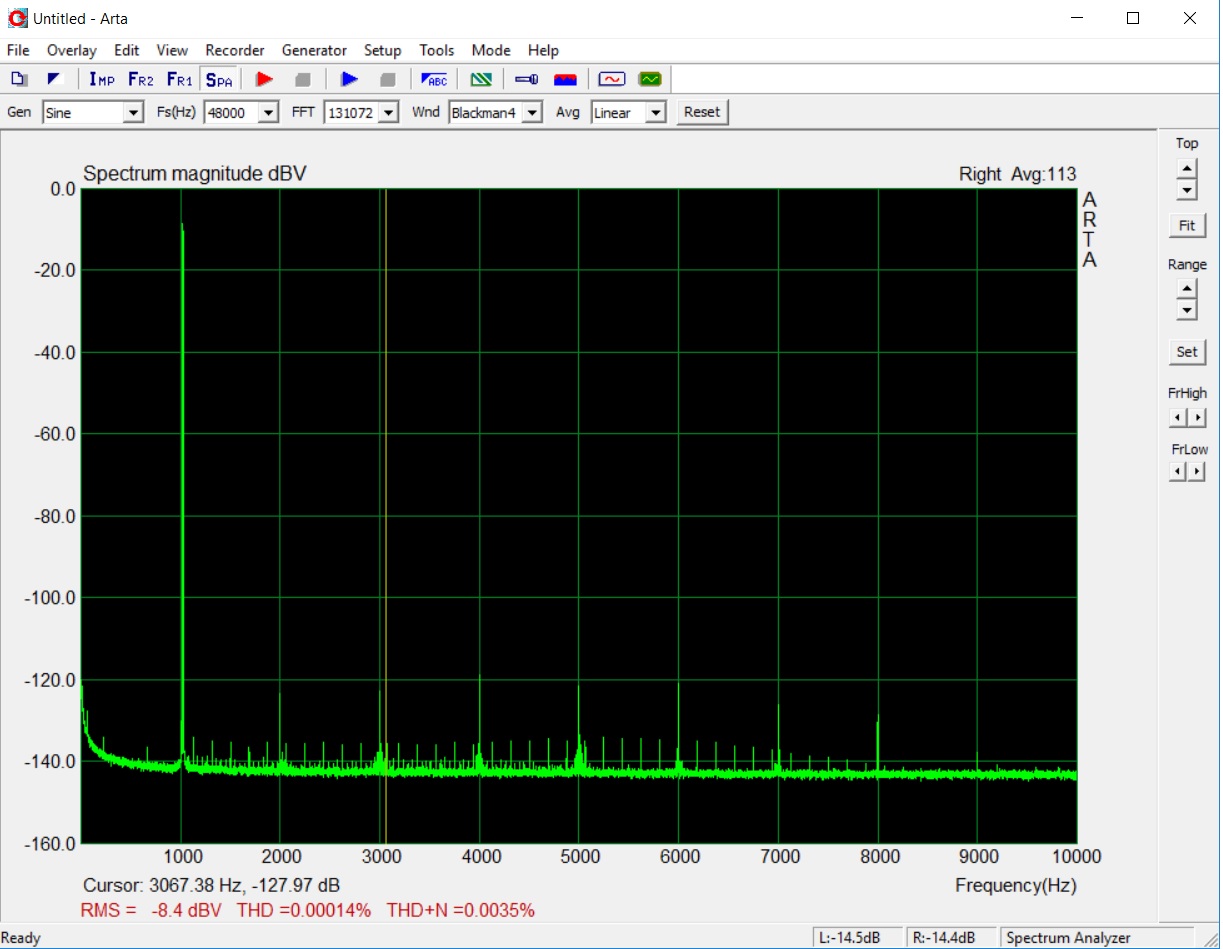1223x949 pixels.
Task: Click the Arta application icon in title bar
Action: coord(17,18)
